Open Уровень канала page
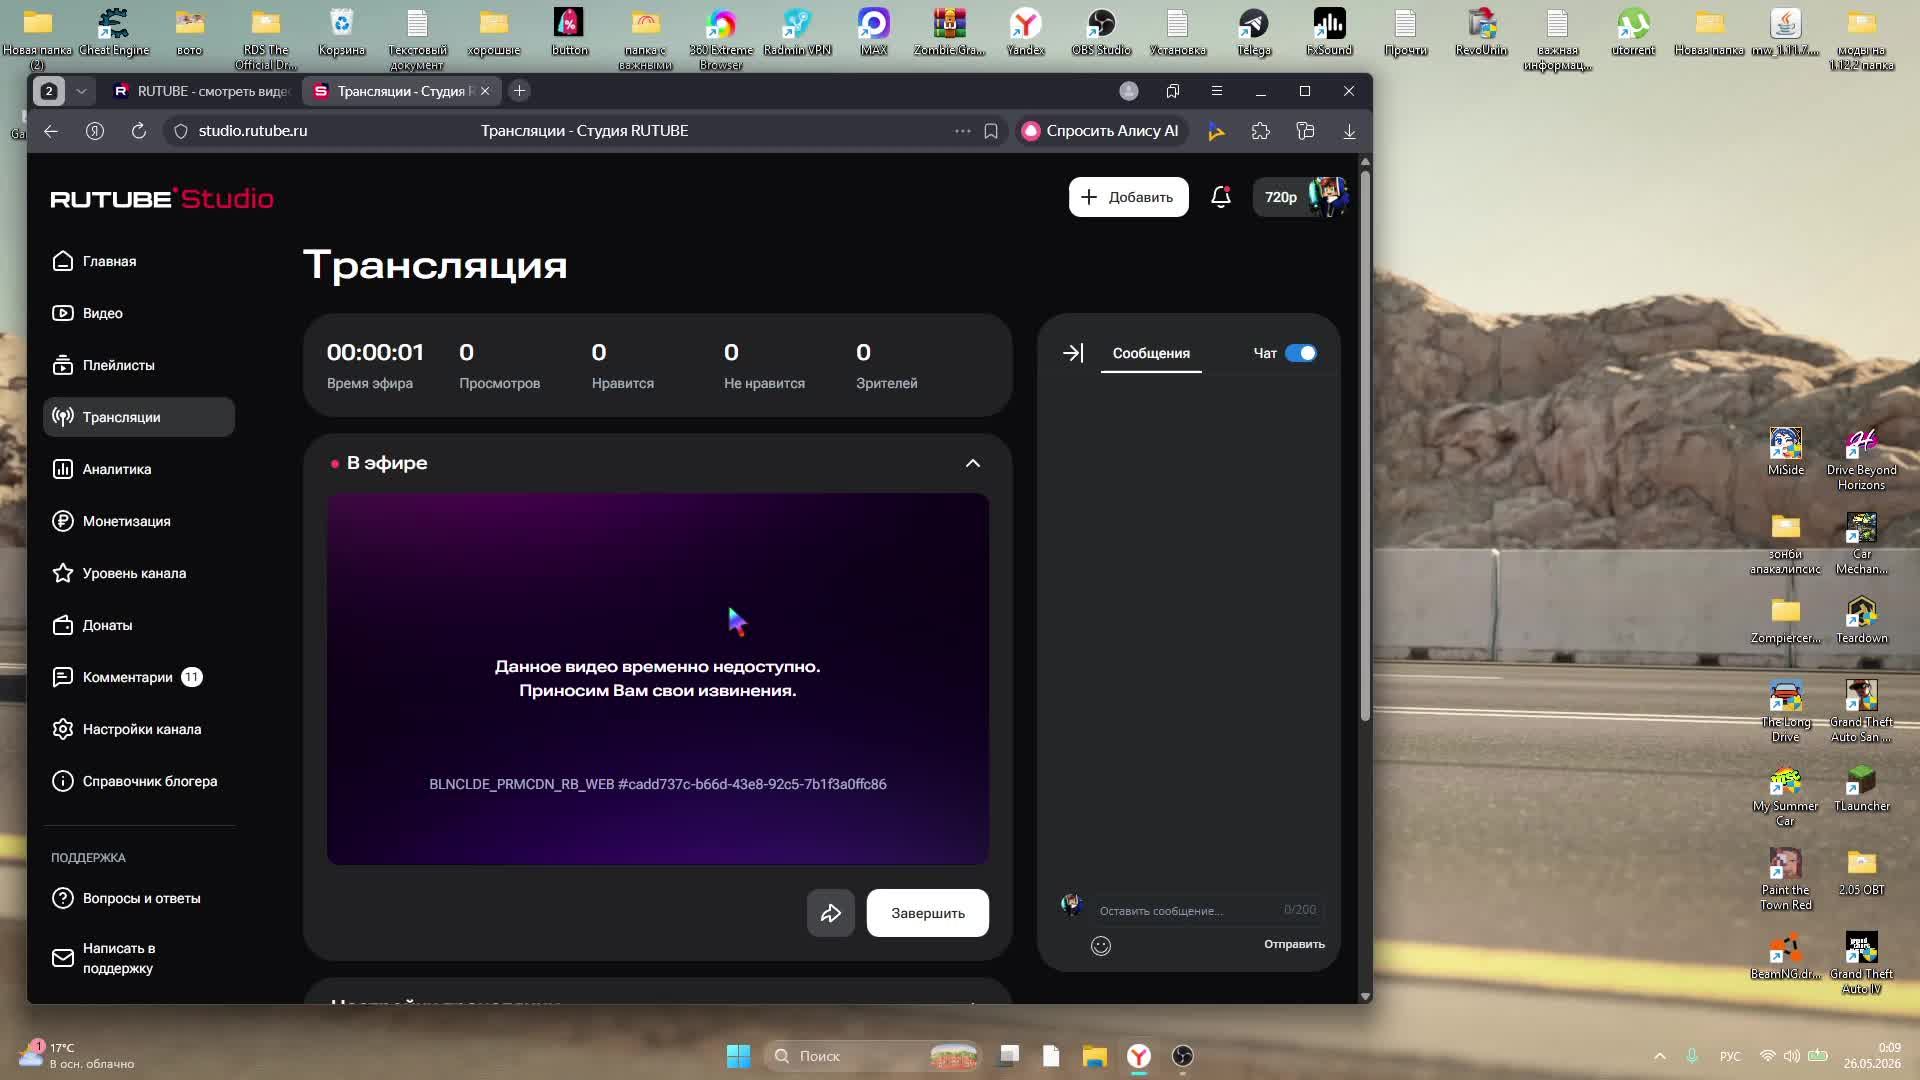The width and height of the screenshot is (1920, 1080). coord(119,573)
